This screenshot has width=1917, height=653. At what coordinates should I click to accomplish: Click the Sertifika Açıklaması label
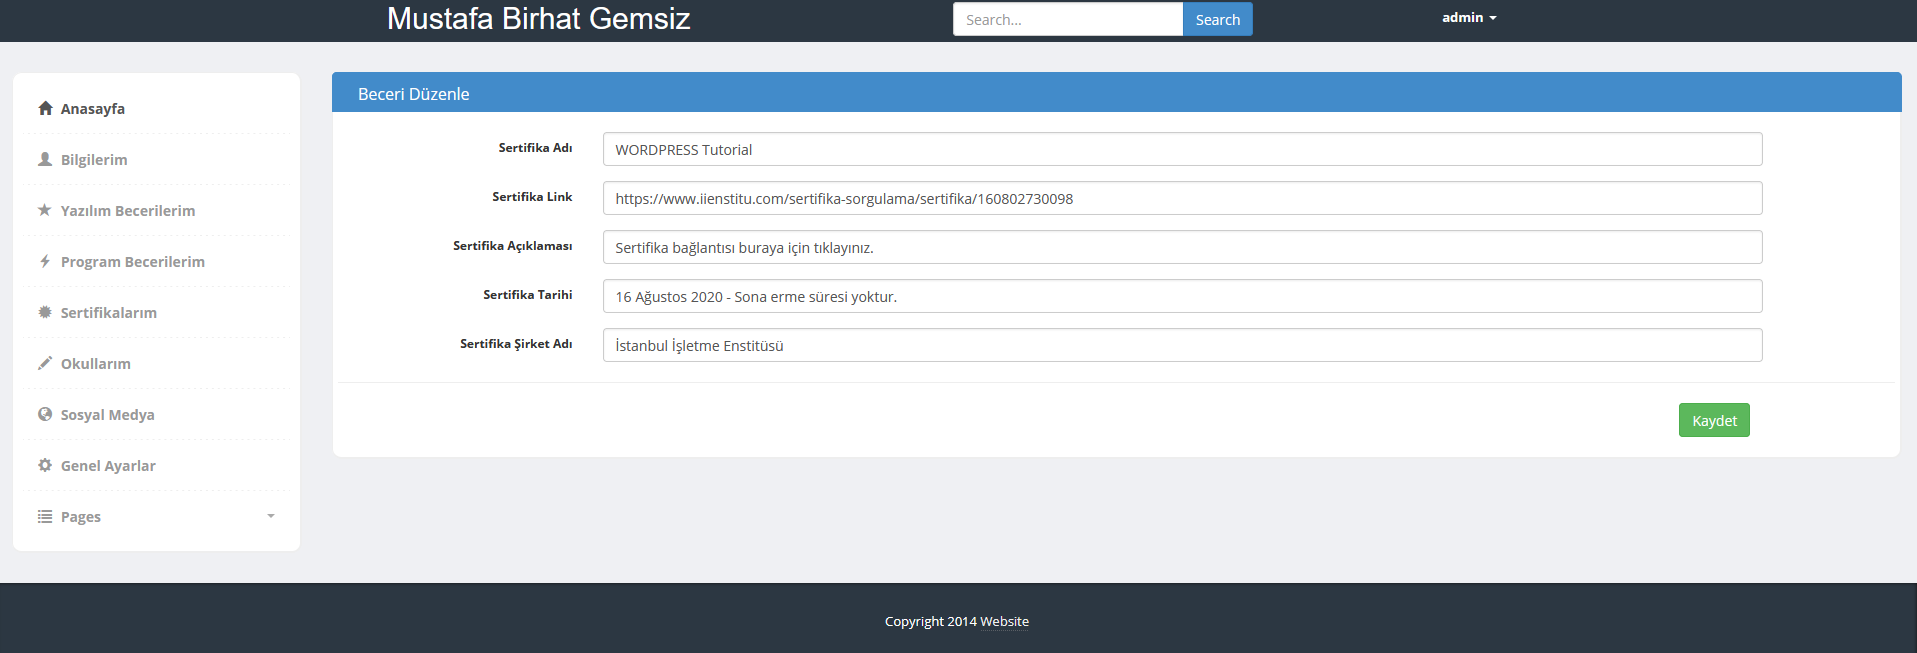(x=513, y=246)
